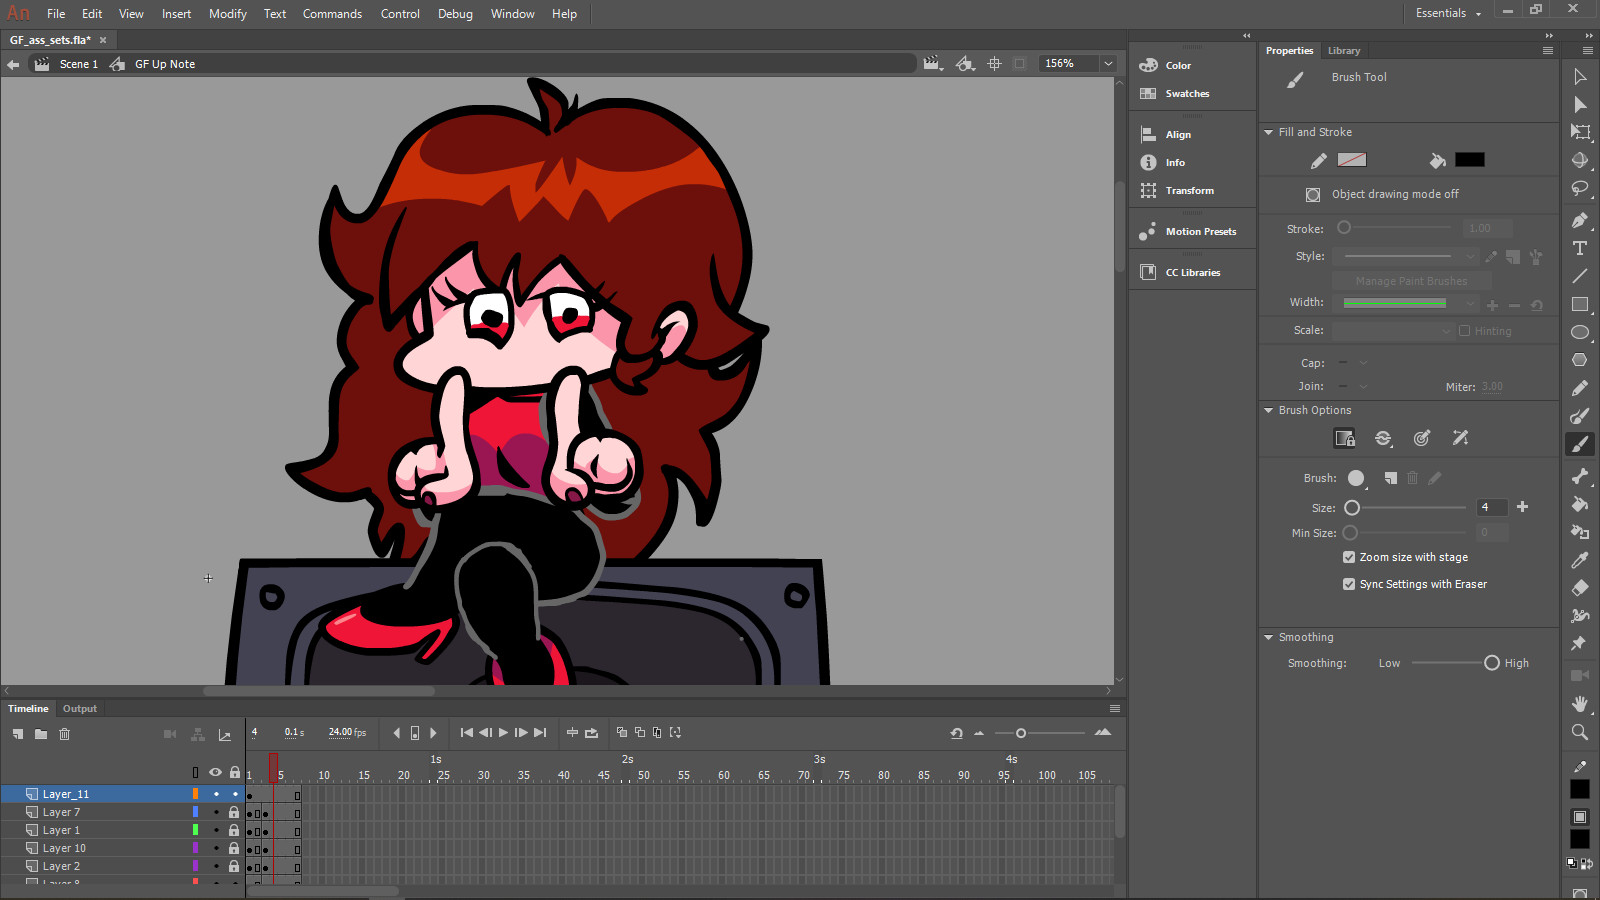Viewport: 1600px width, 900px height.
Task: Open the brush shape dropdown
Action: 1358,478
